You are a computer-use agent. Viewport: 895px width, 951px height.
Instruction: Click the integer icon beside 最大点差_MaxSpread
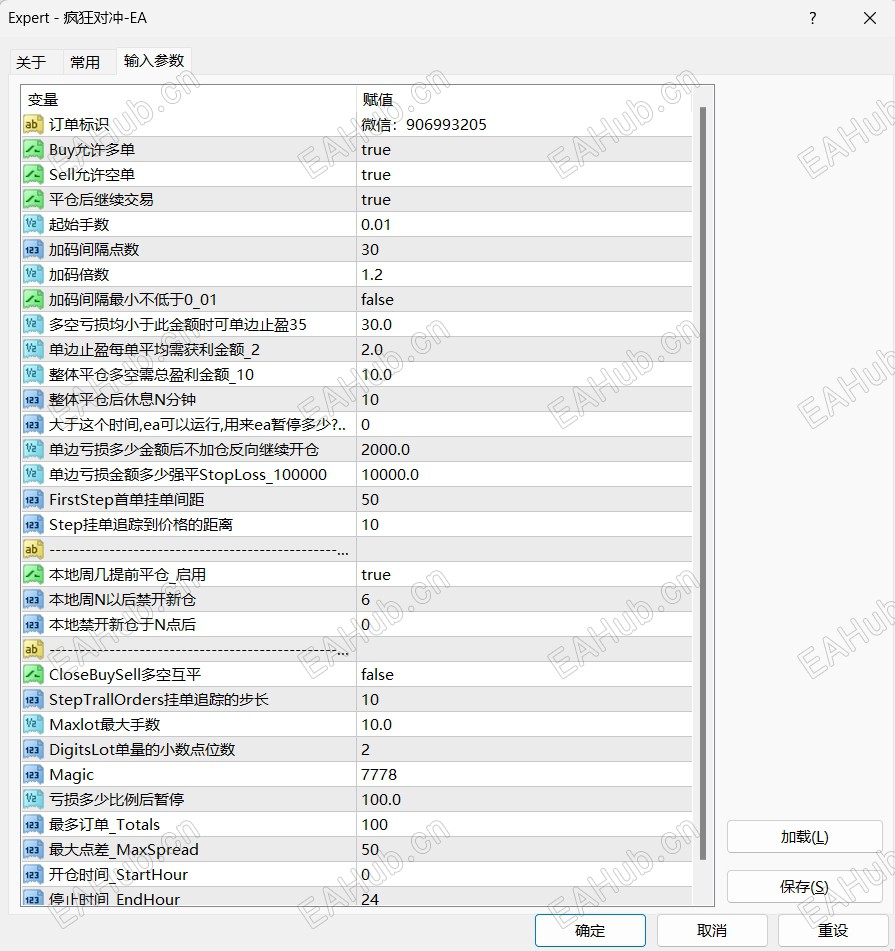click(x=33, y=849)
